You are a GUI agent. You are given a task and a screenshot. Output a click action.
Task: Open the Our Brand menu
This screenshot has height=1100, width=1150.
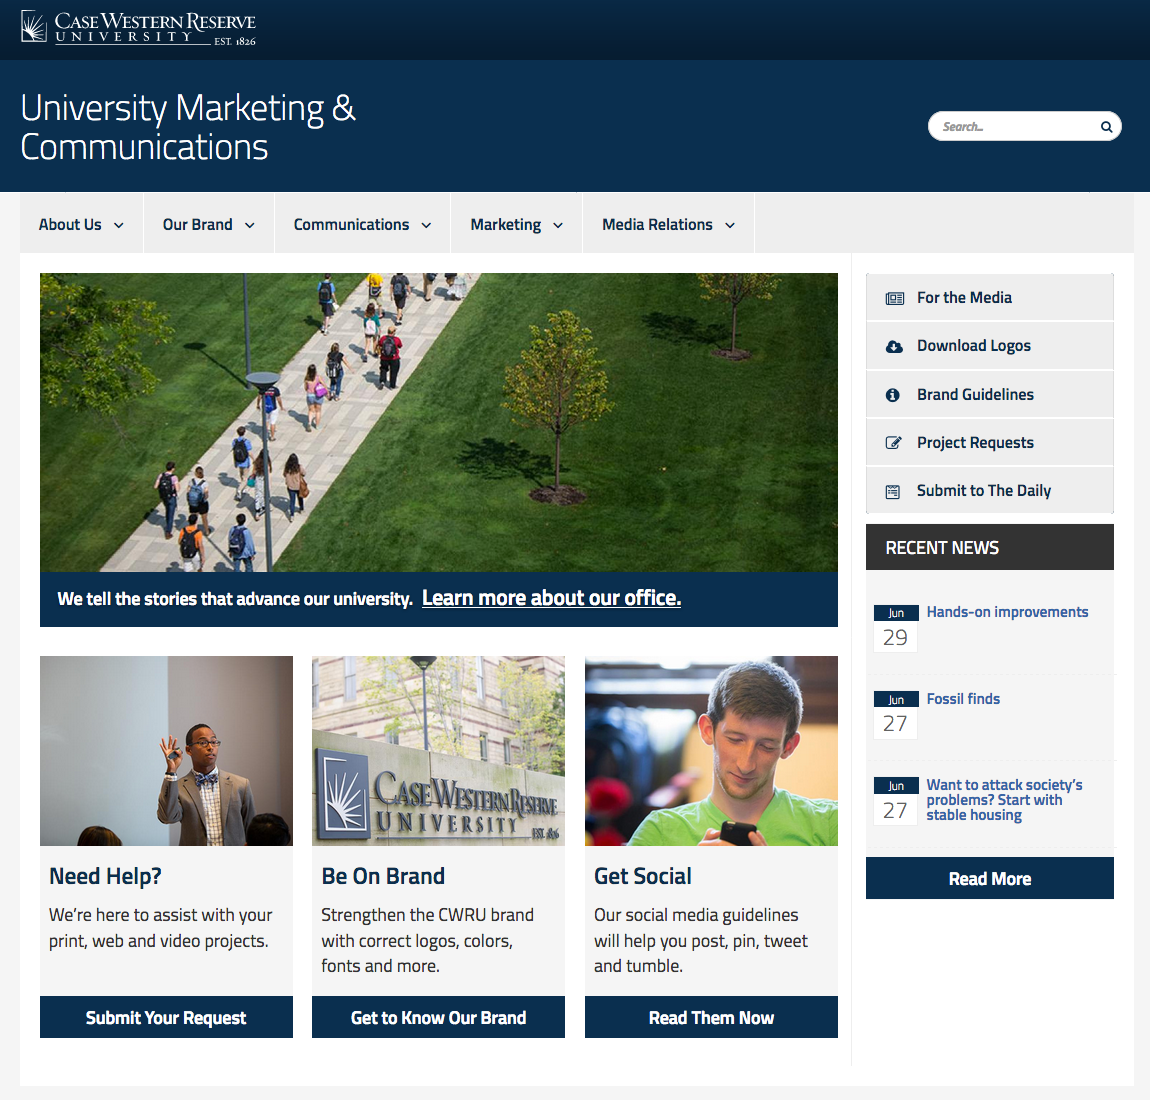pos(209,224)
